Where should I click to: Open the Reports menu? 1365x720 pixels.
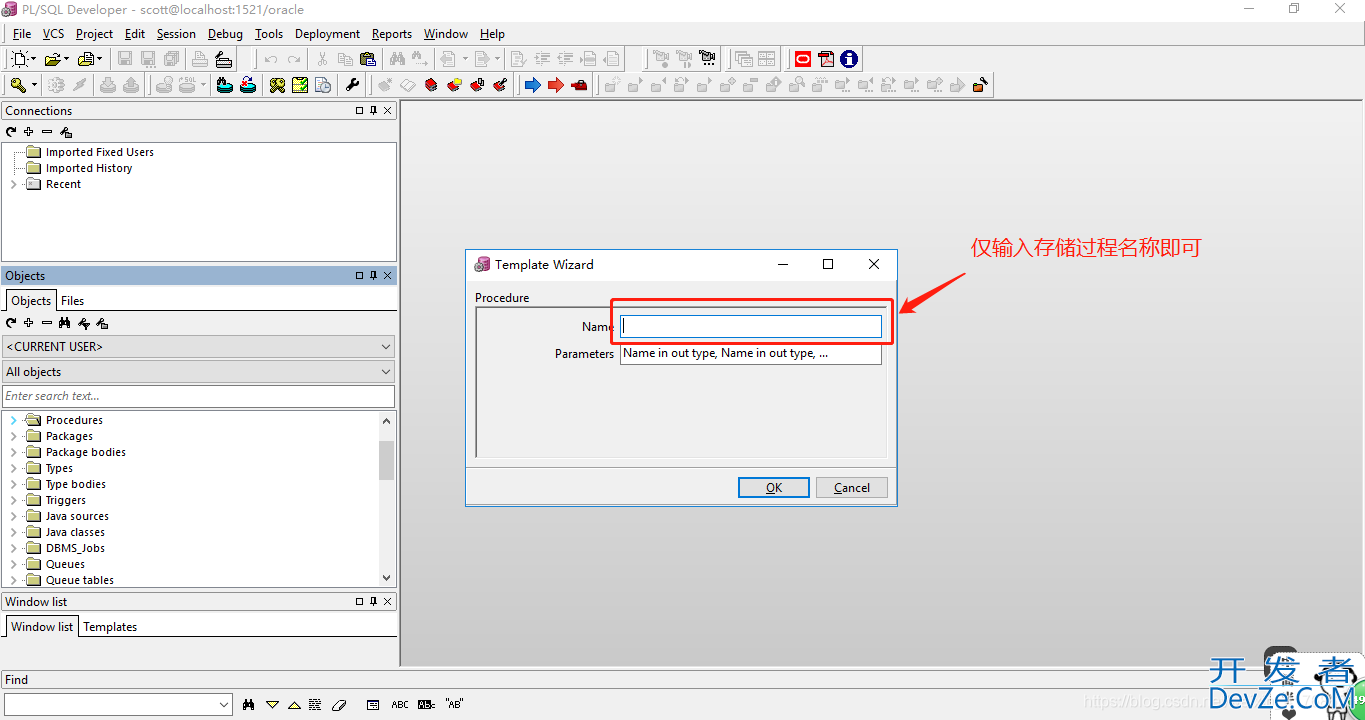(x=392, y=34)
